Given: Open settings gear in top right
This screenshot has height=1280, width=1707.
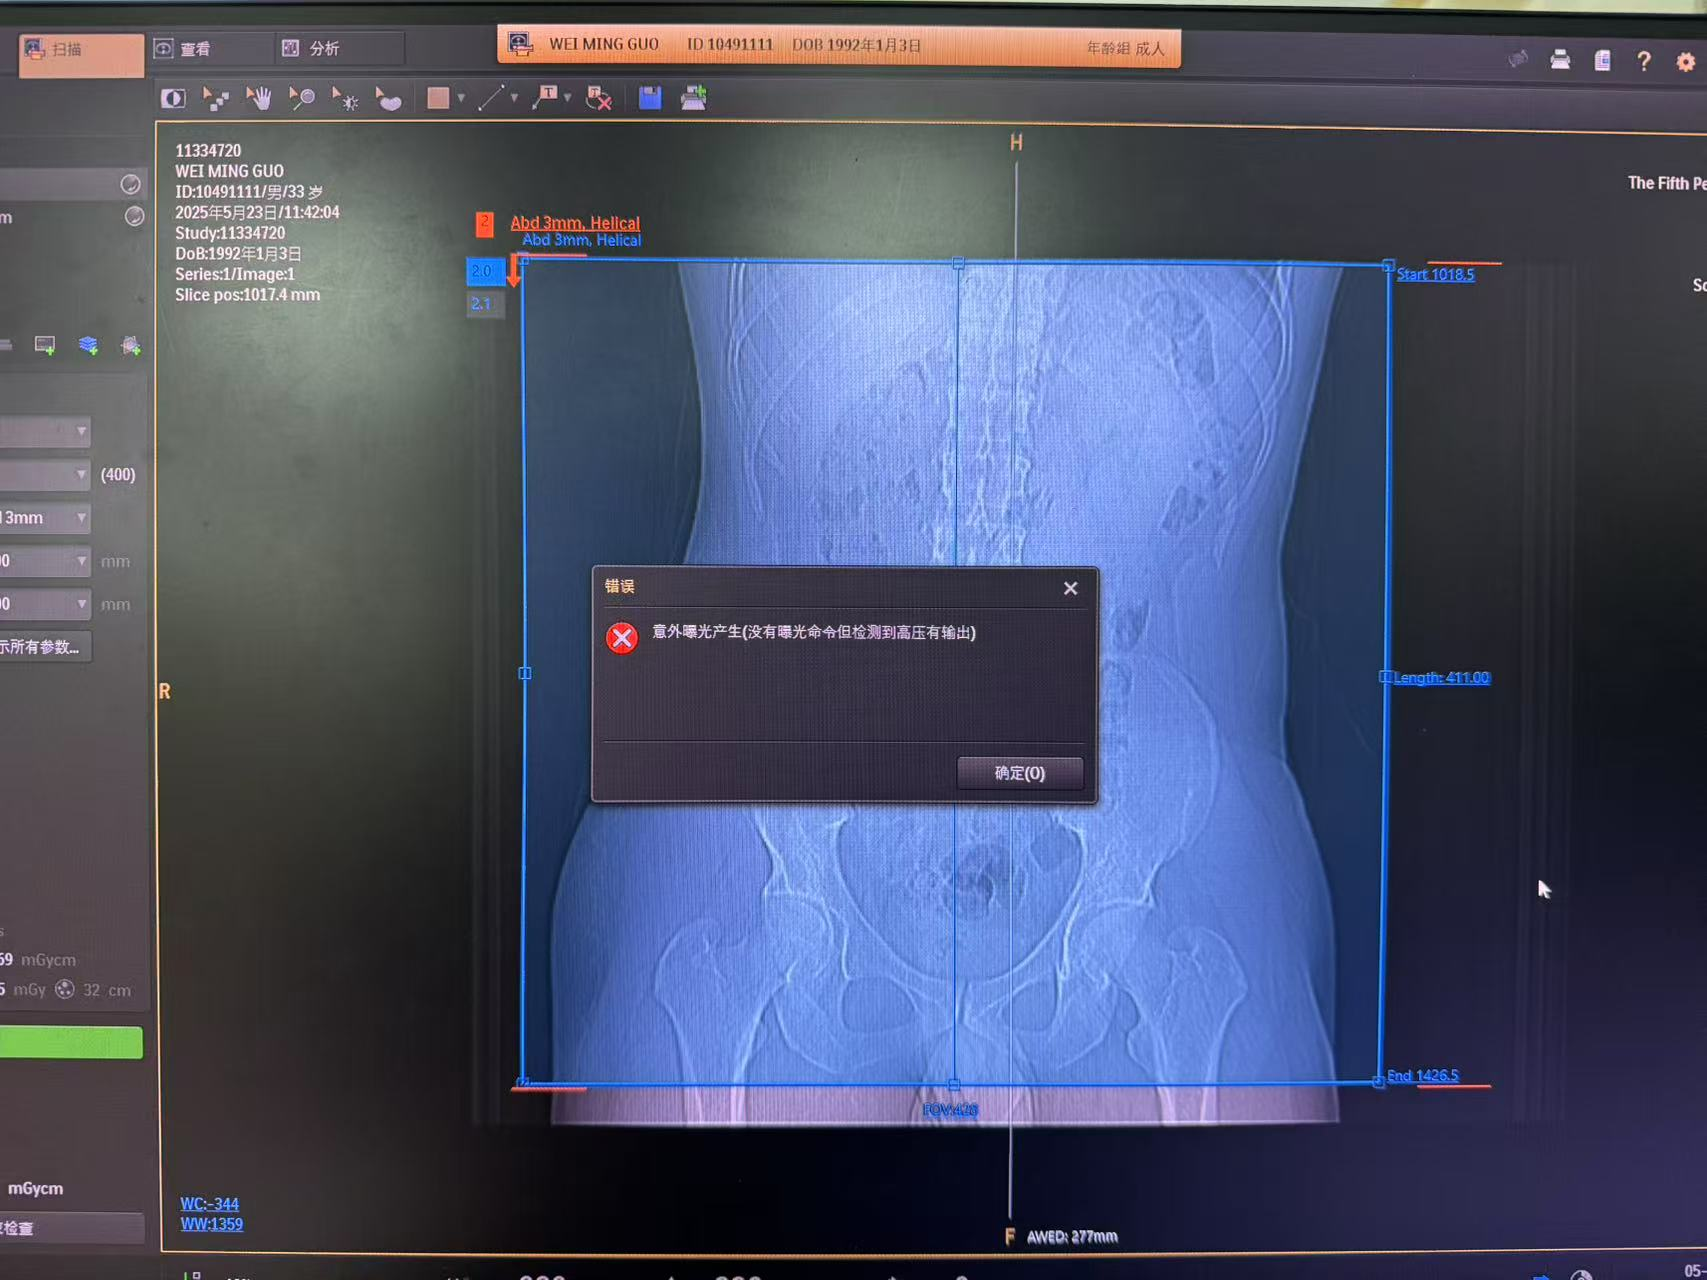Looking at the screenshot, I should pyautogui.click(x=1686, y=62).
